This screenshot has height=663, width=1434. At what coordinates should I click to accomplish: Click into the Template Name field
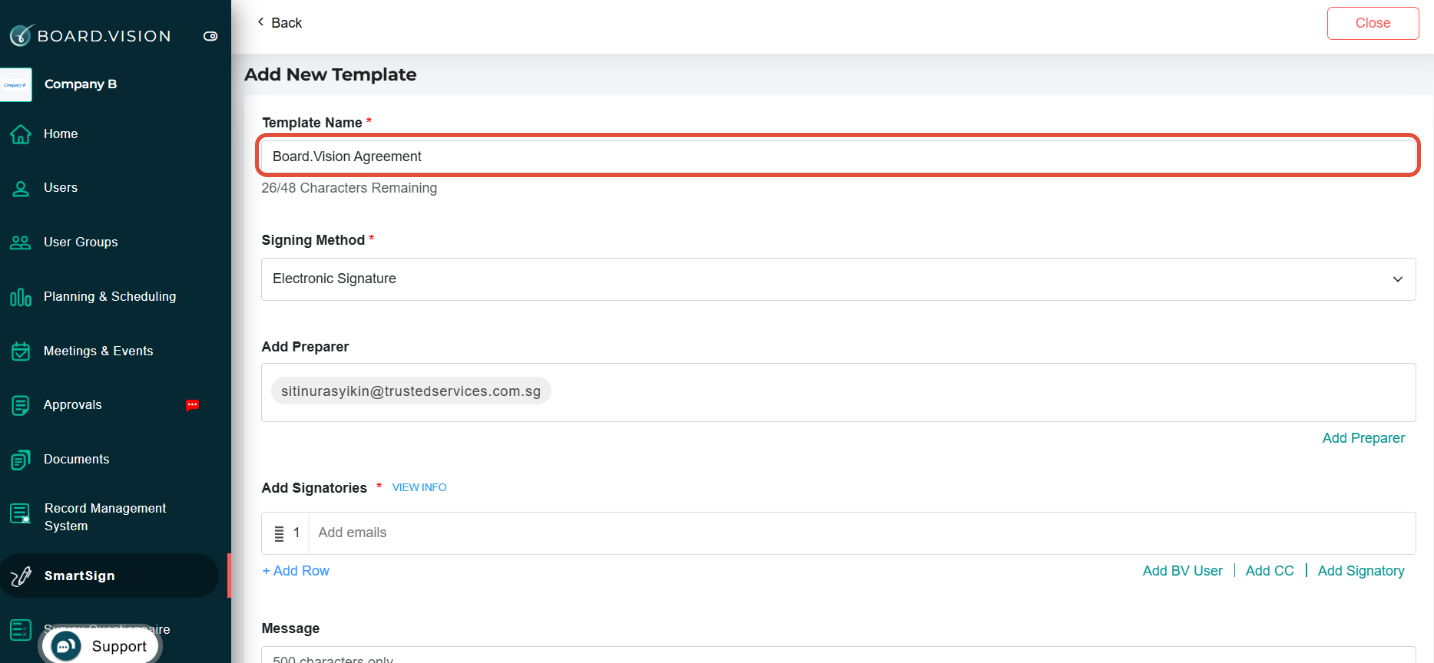pyautogui.click(x=838, y=156)
